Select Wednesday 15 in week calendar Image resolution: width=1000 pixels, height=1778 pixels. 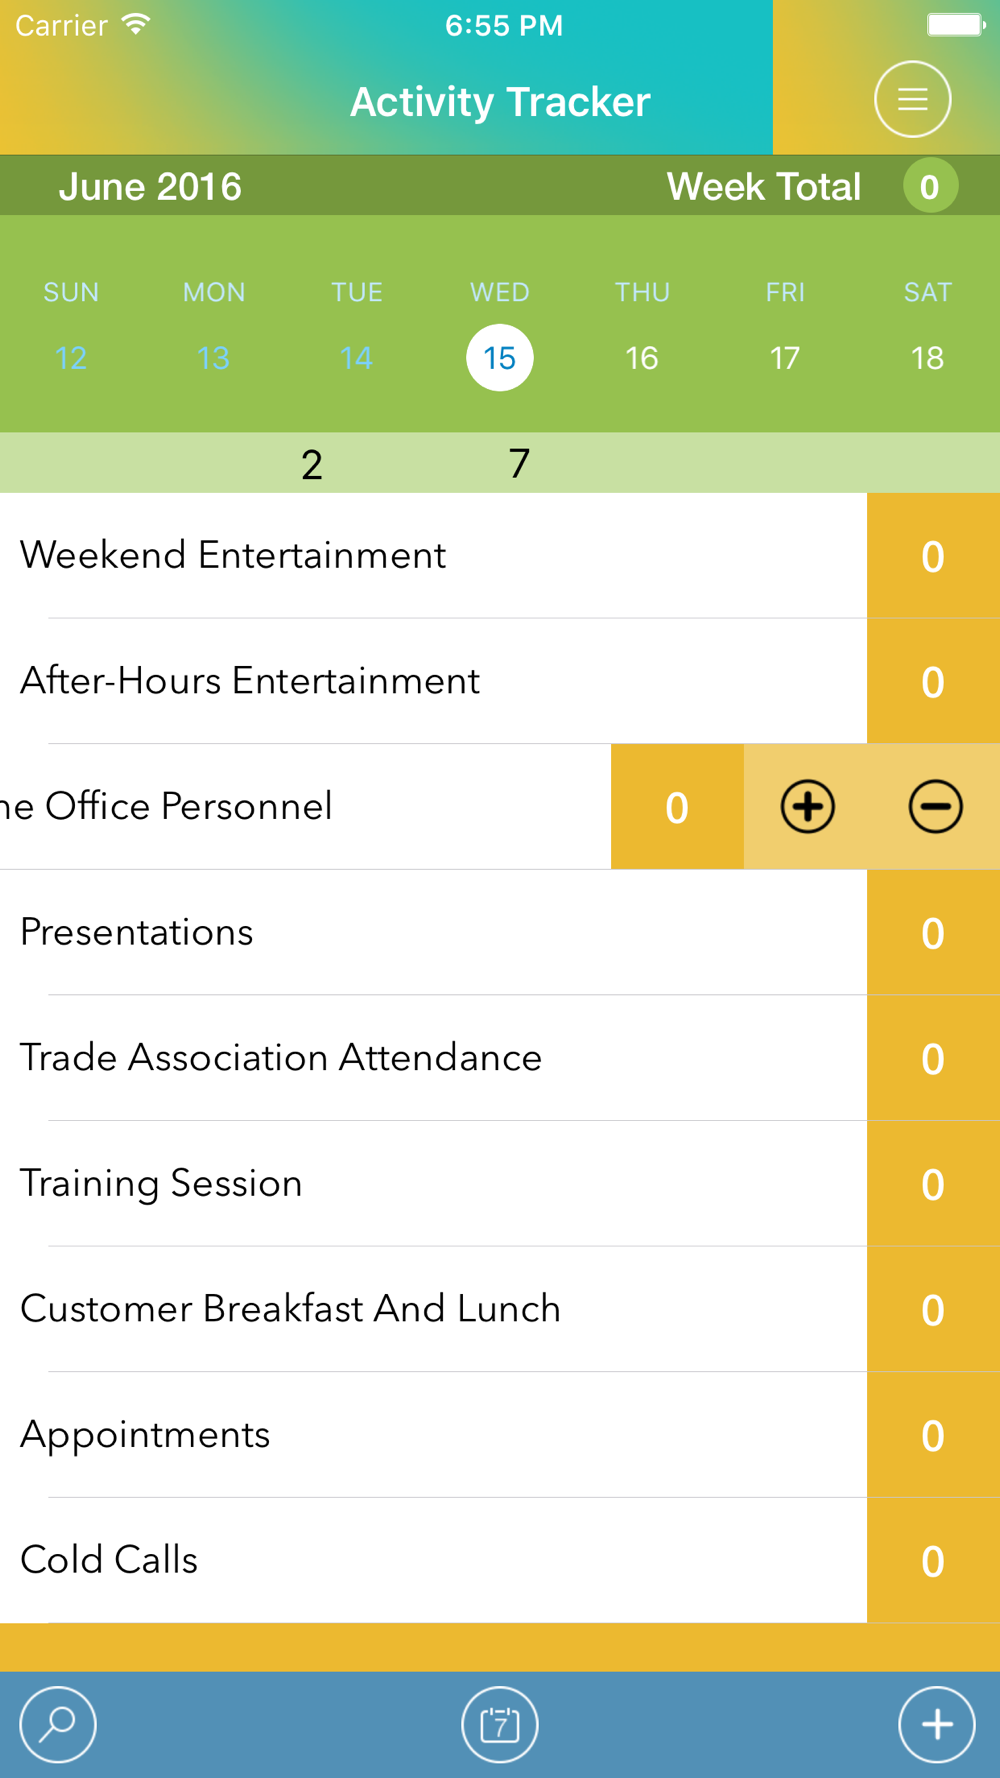(x=500, y=358)
